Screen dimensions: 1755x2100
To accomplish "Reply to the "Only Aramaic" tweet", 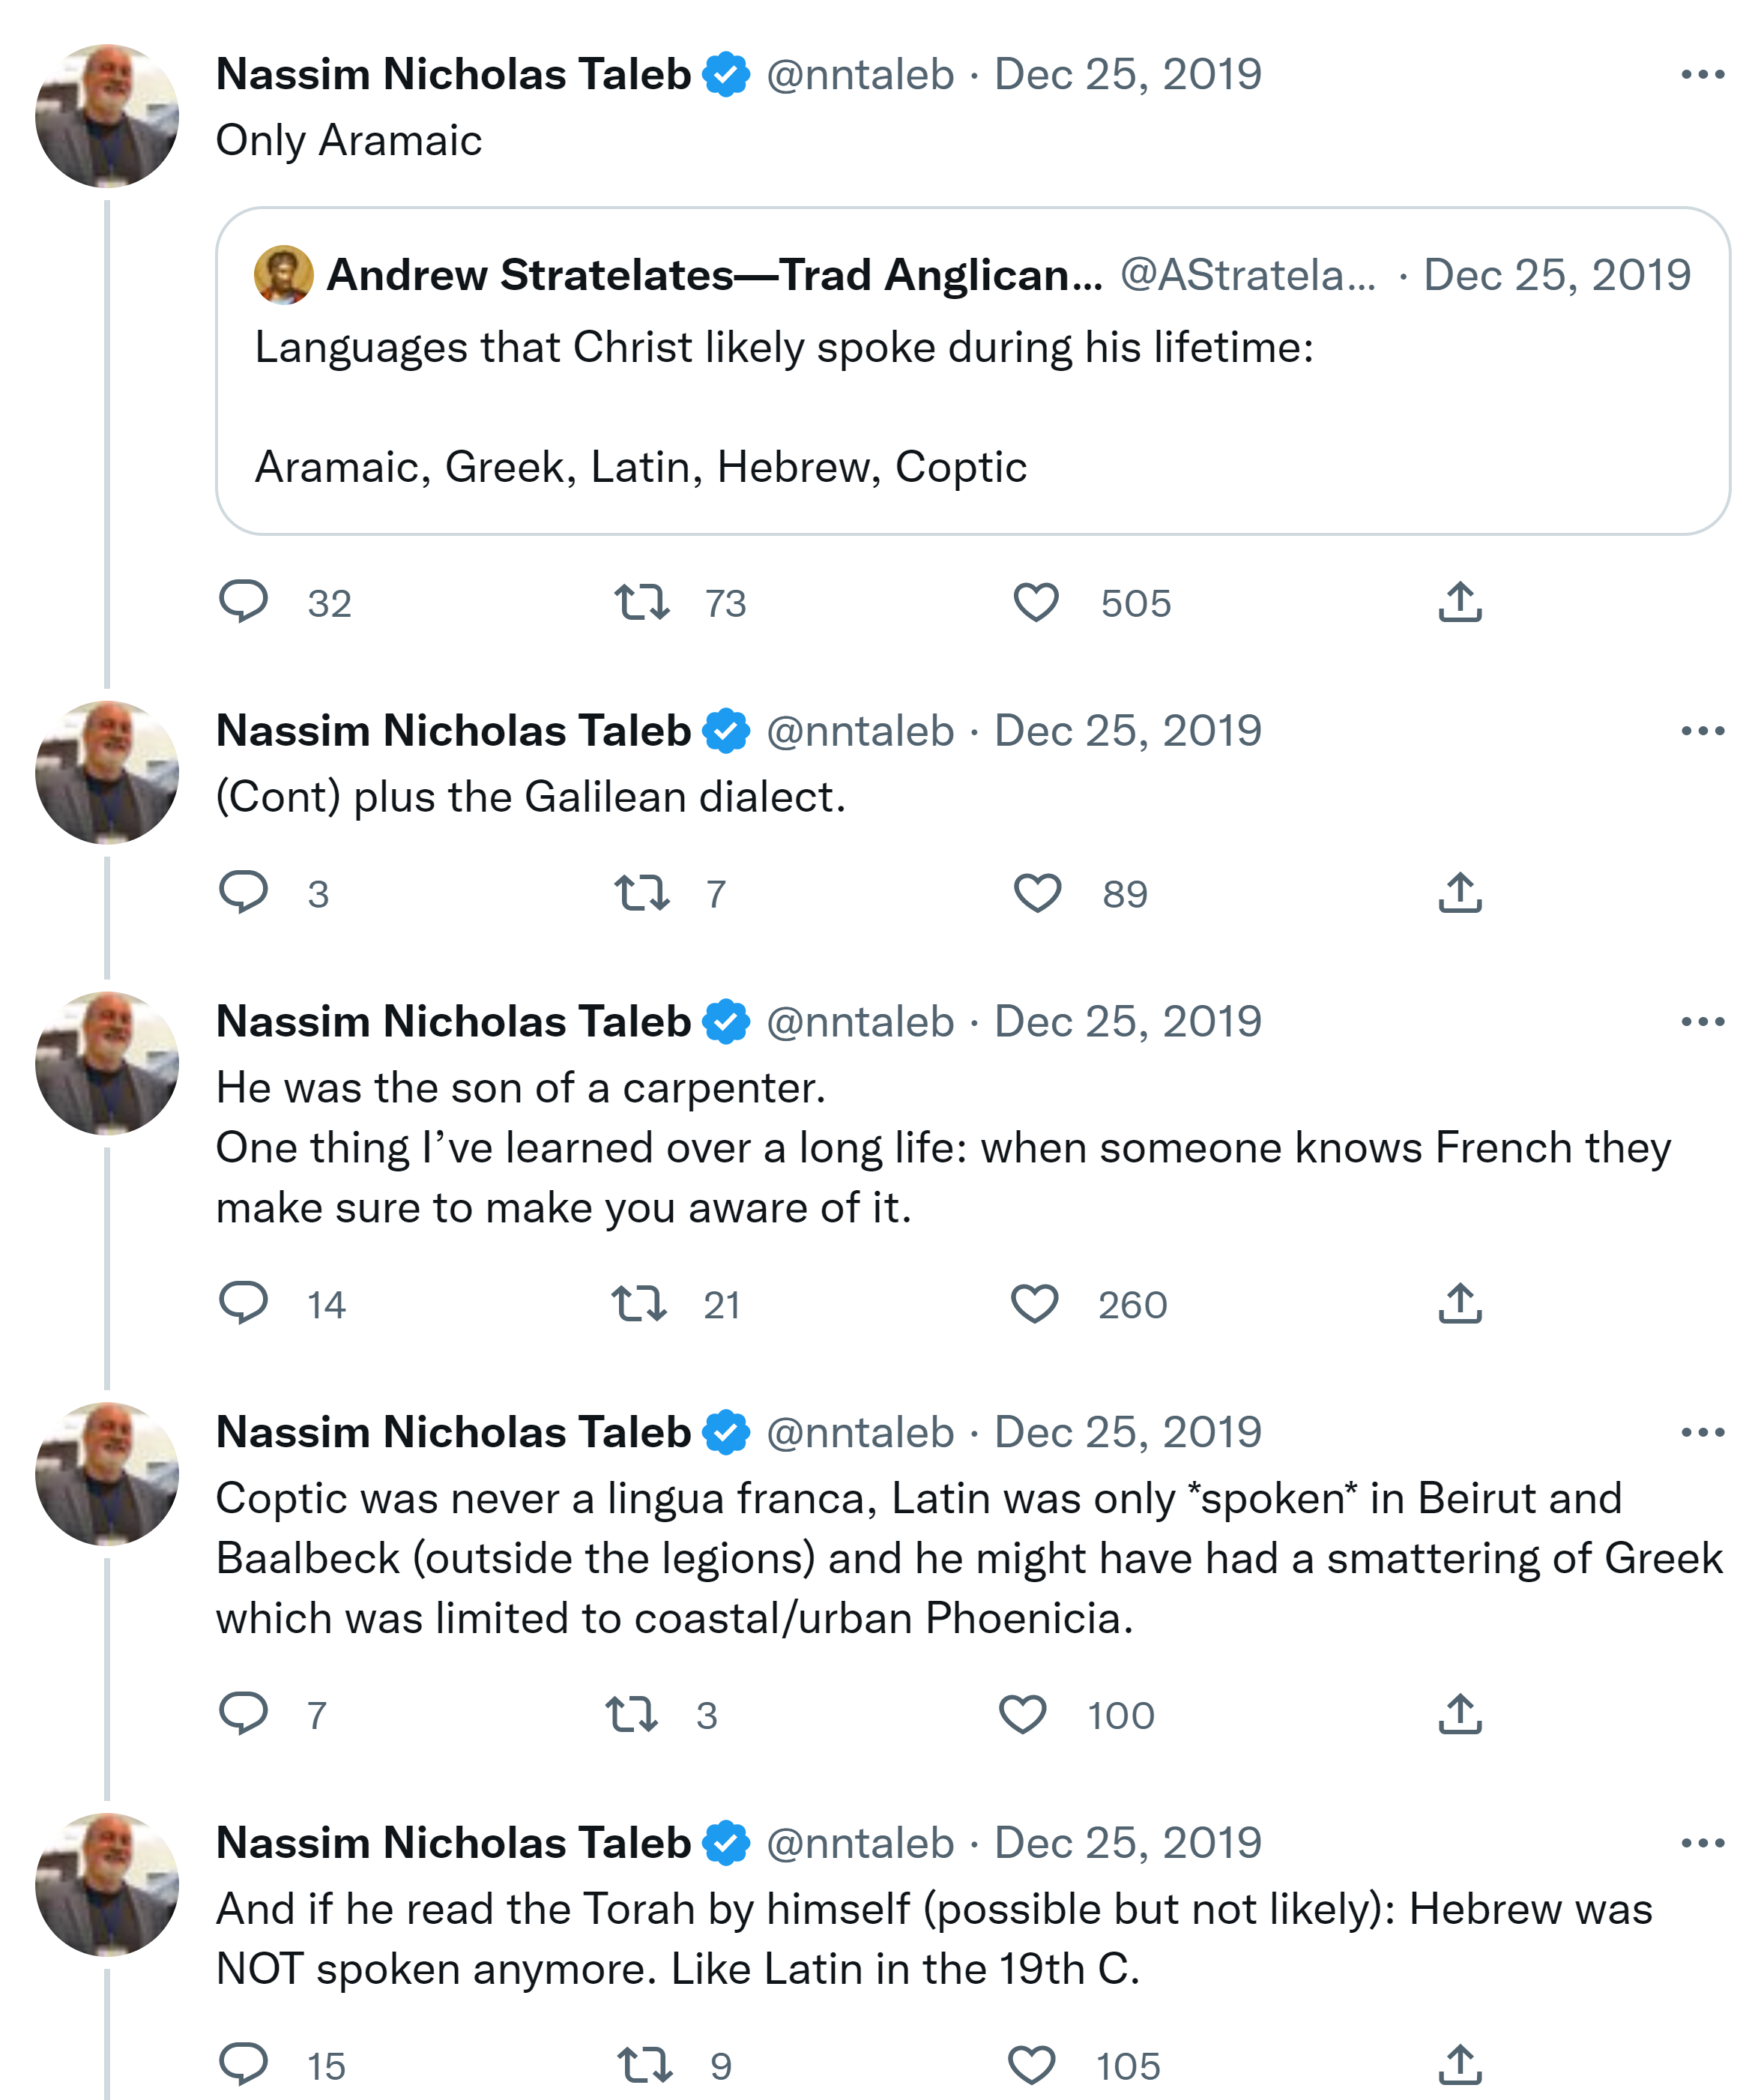I will click(243, 602).
